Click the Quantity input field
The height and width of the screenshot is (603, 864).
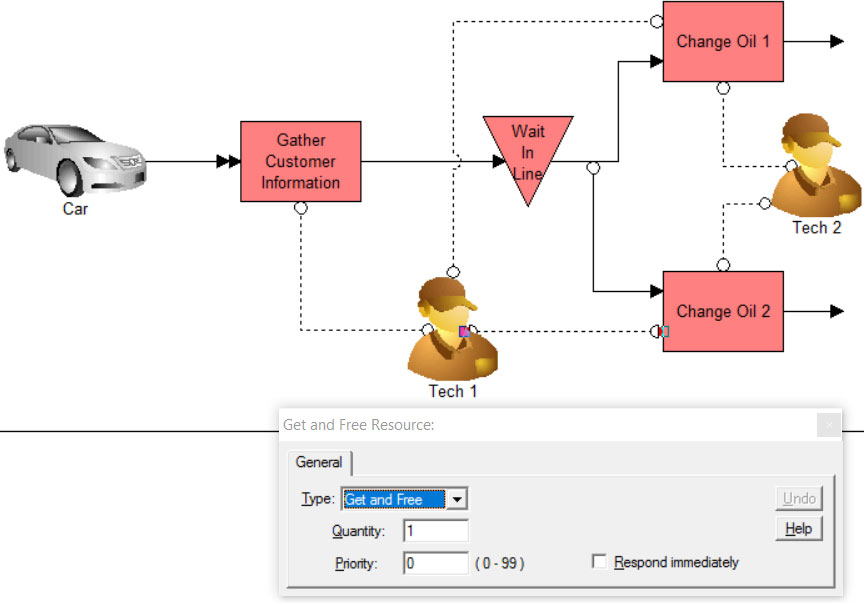(x=436, y=531)
